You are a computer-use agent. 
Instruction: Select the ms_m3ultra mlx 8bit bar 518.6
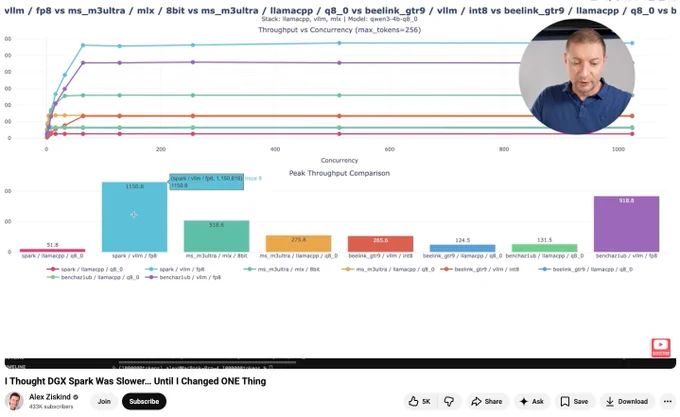click(216, 236)
